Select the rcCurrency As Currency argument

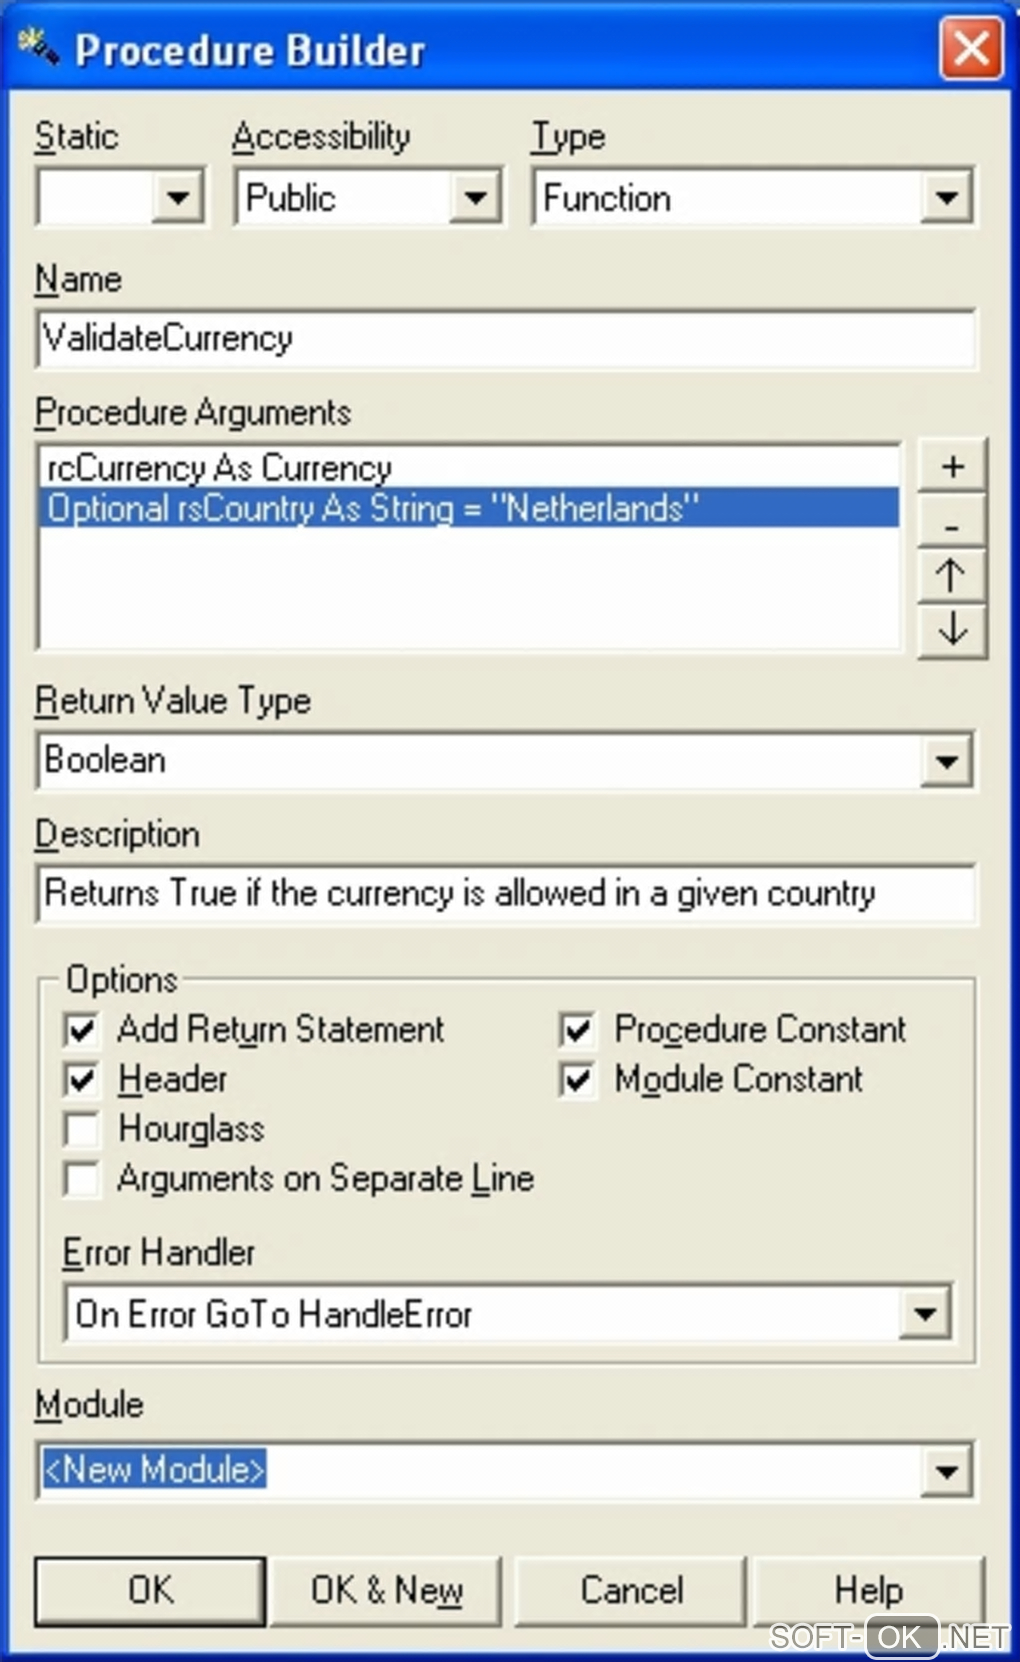(220, 468)
